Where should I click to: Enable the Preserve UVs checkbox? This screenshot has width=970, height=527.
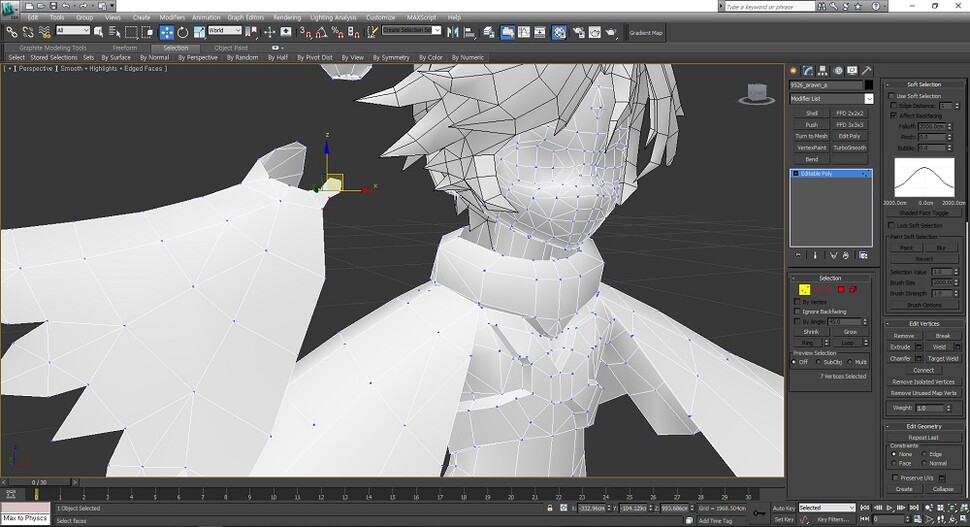[x=895, y=478]
